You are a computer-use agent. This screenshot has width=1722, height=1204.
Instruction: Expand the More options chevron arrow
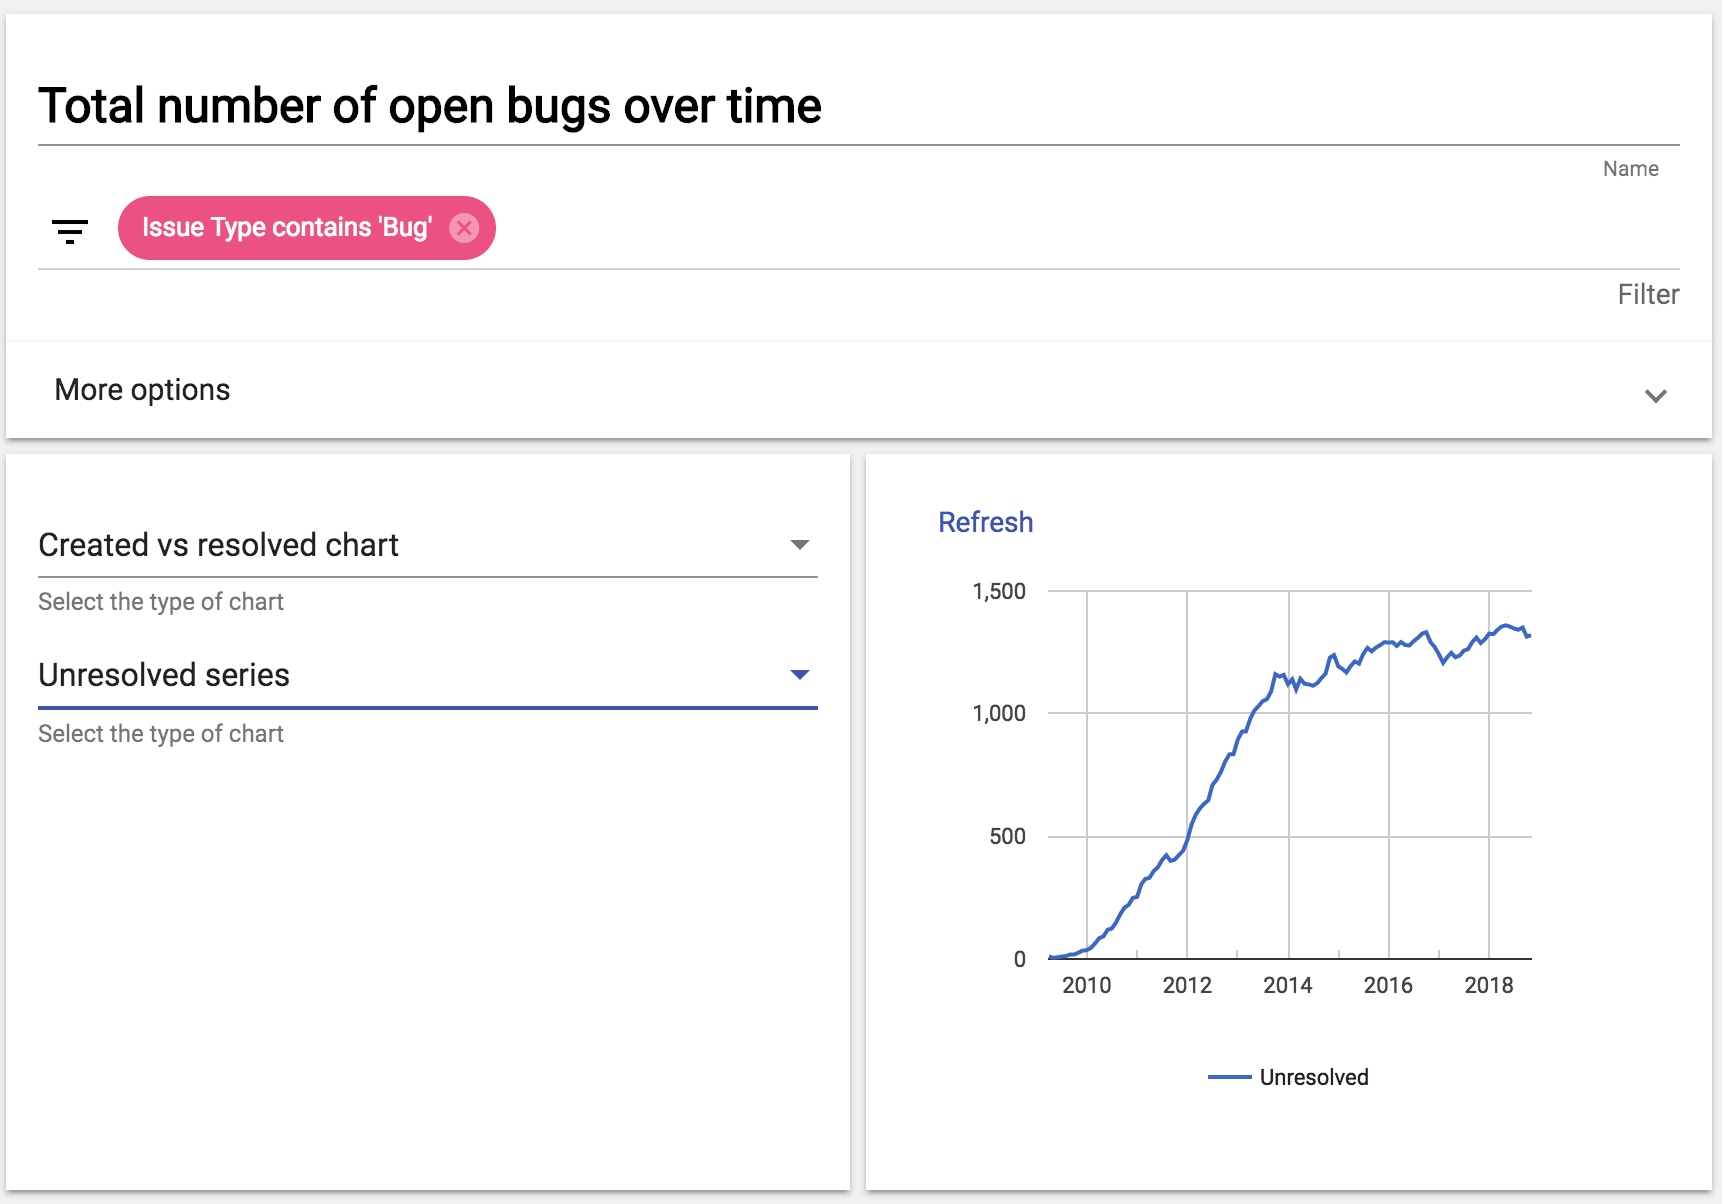pos(1655,396)
